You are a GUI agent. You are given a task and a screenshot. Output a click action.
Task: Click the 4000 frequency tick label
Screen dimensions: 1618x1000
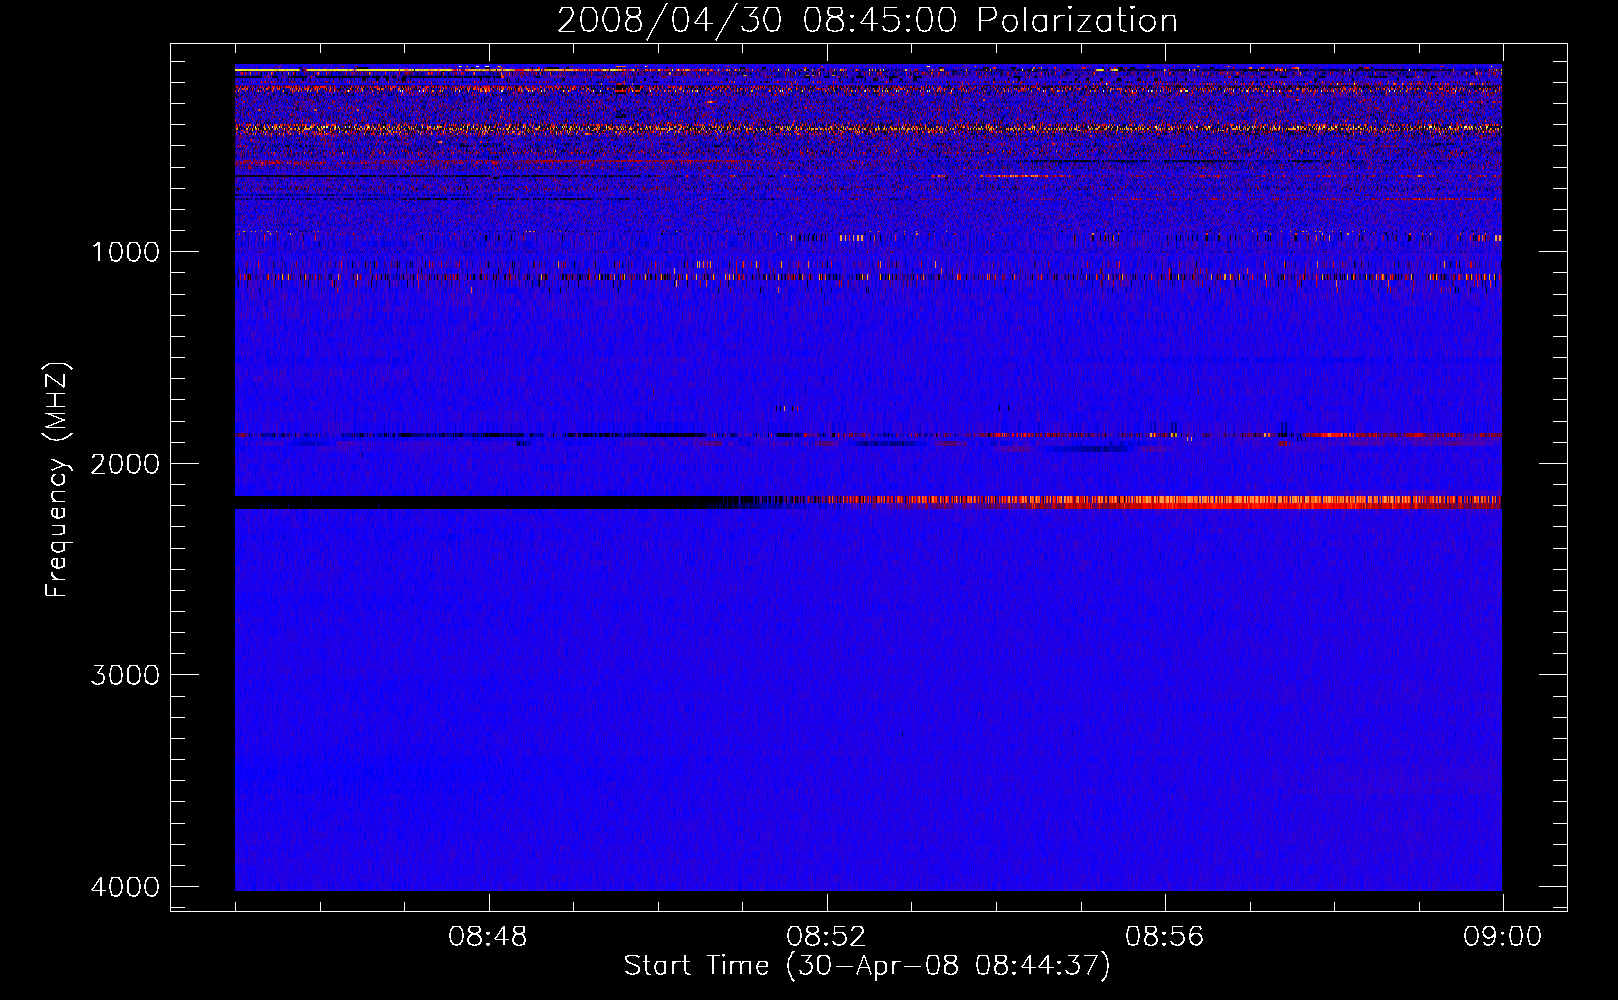click(x=125, y=887)
